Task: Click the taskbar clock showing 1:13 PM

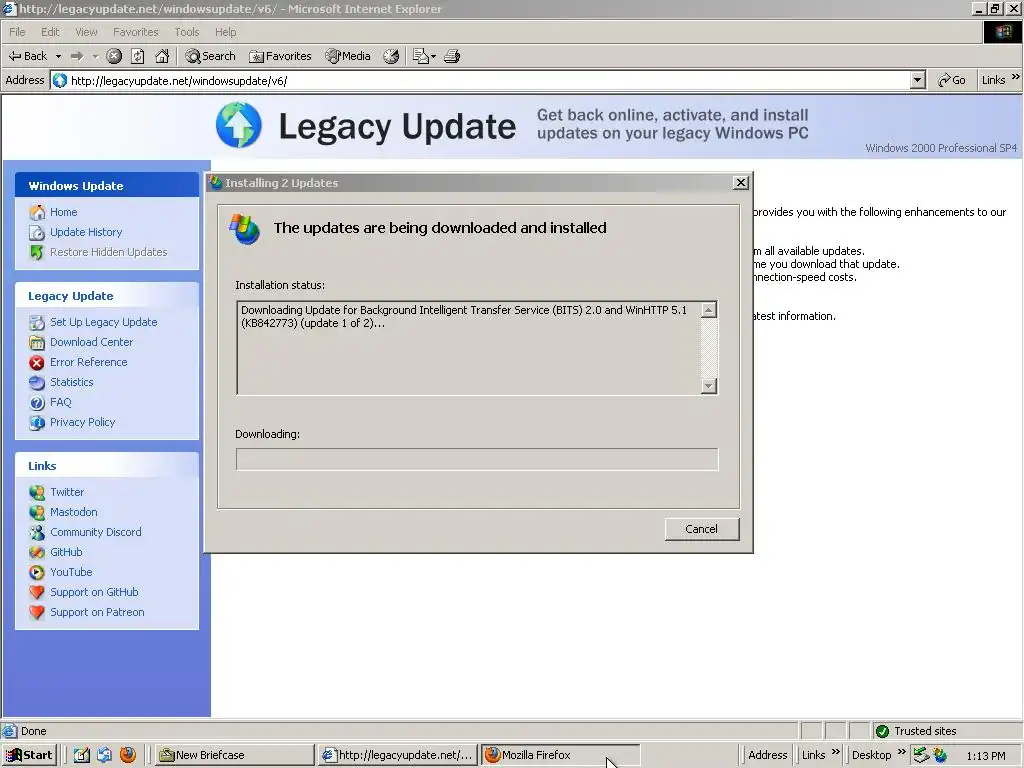Action: pos(985,756)
